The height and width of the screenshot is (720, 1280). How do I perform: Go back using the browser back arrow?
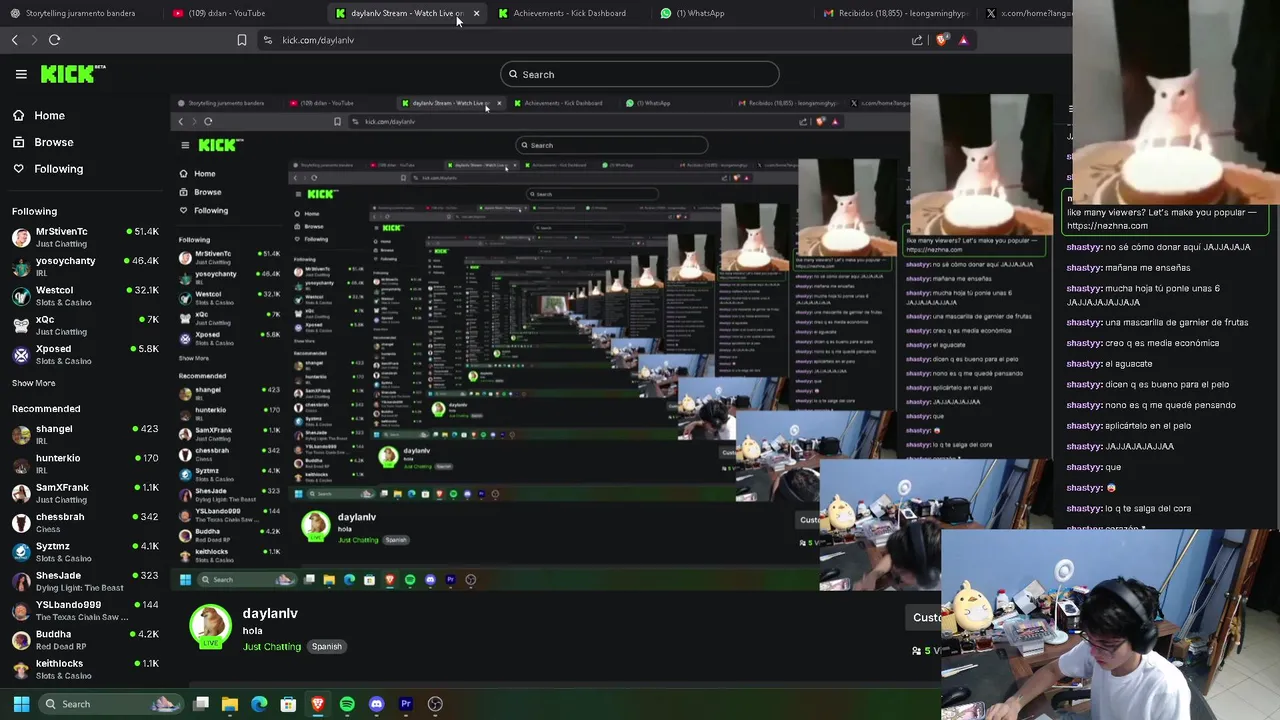[x=15, y=40]
